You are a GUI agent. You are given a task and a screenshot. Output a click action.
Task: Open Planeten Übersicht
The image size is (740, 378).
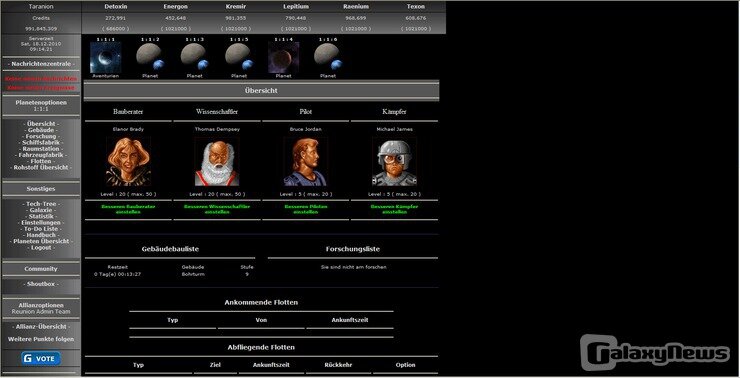(x=41, y=241)
